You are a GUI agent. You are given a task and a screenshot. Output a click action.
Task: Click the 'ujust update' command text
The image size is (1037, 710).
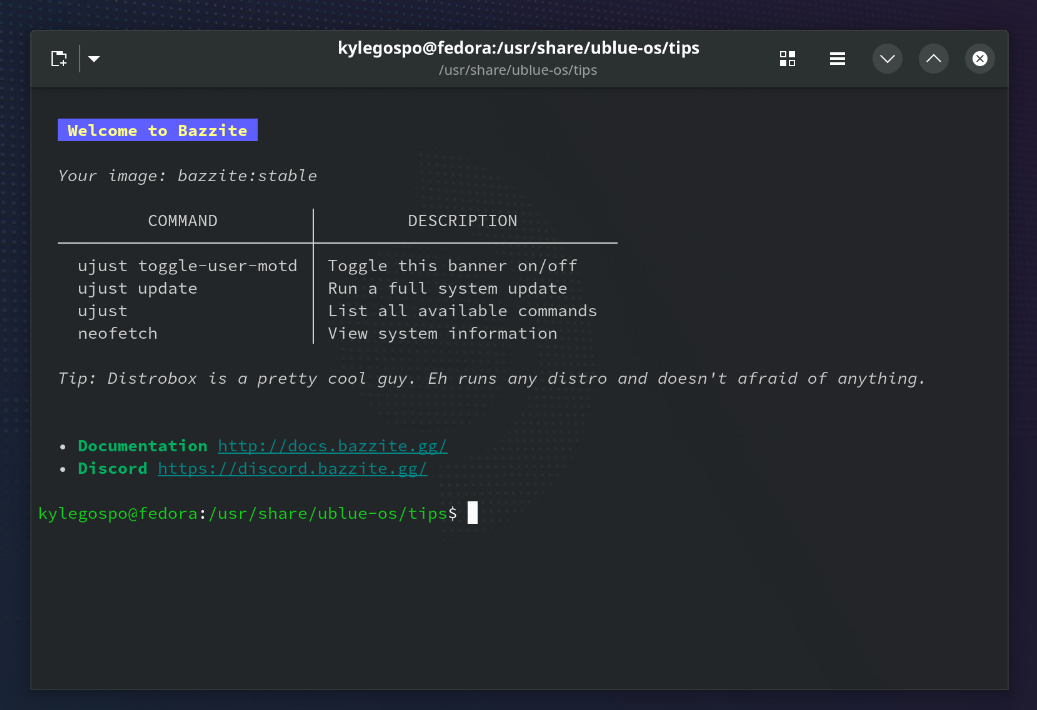137,288
